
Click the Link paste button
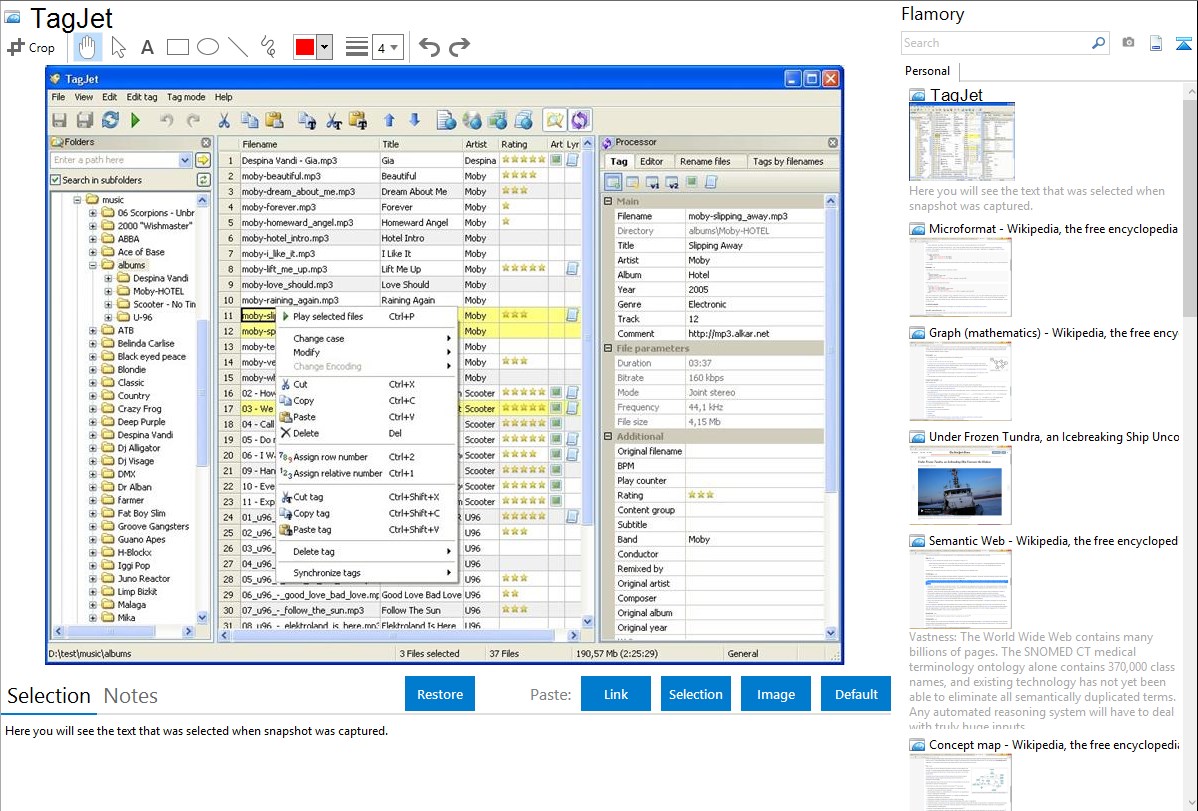[616, 694]
